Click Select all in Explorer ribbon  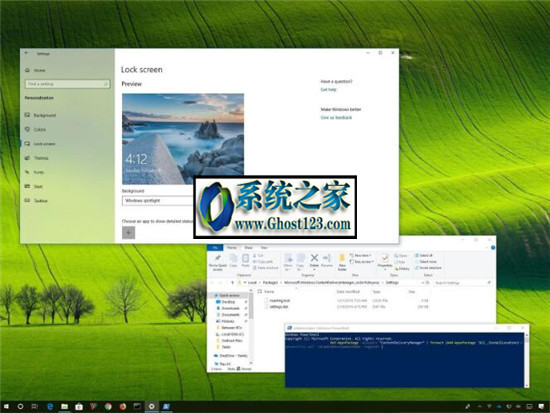(x=424, y=255)
